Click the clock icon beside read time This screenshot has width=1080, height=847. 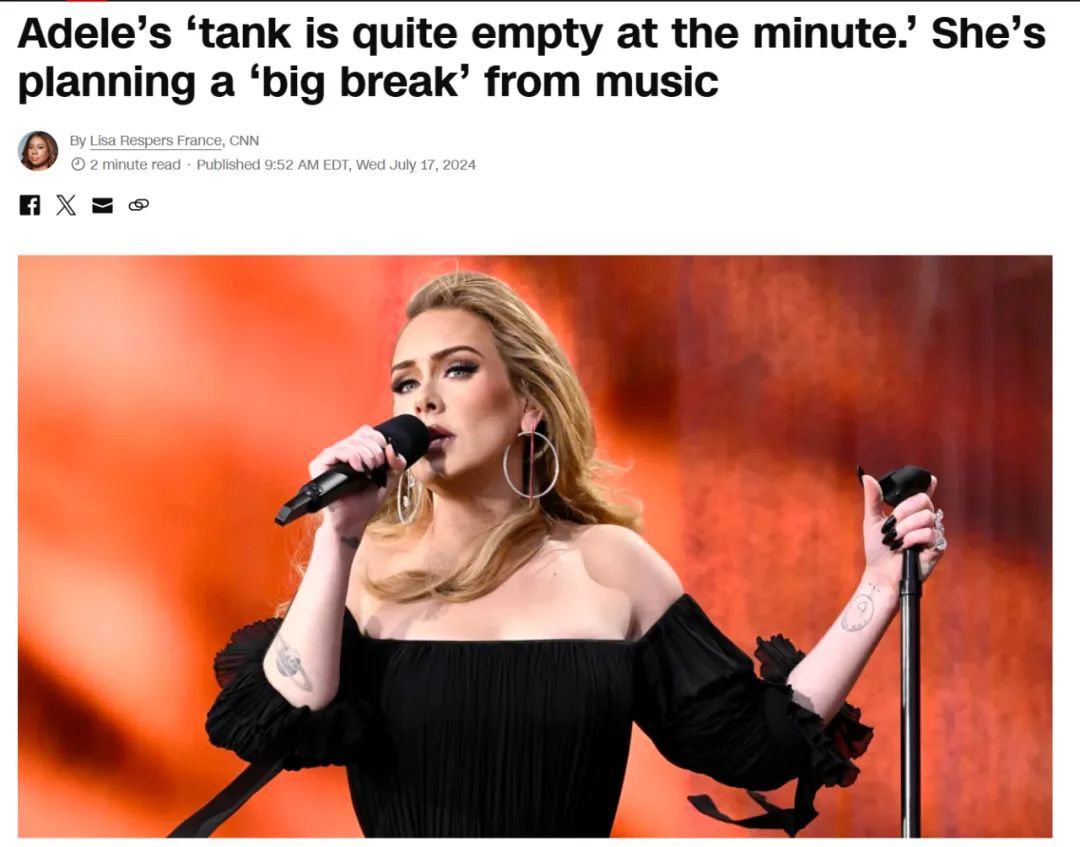[x=78, y=165]
